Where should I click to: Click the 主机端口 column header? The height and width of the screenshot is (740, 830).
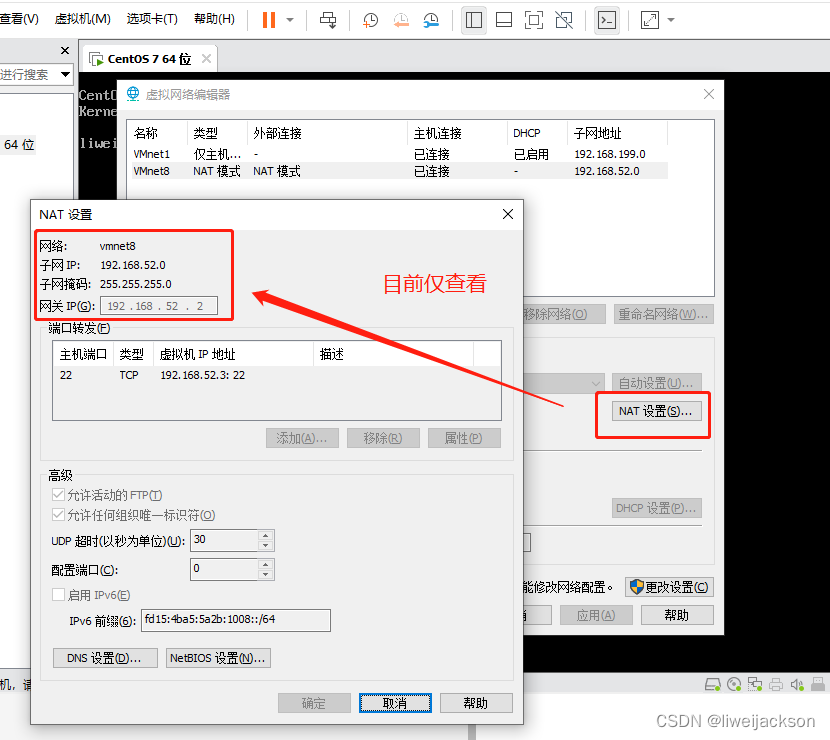pos(83,354)
